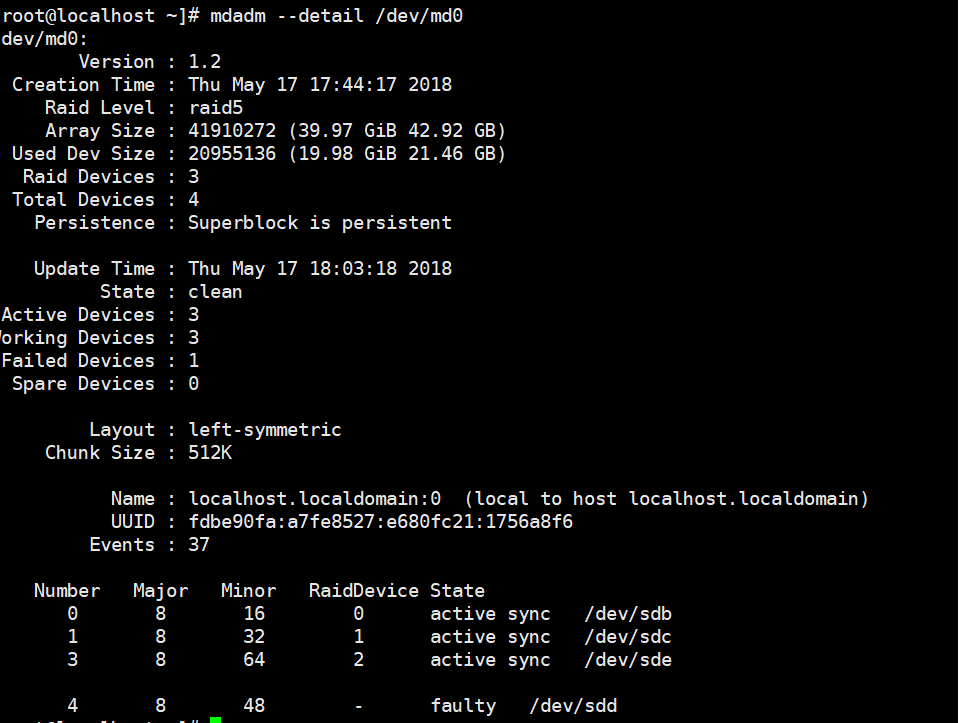Click the /dev/sde device entry
The width and height of the screenshot is (959, 723).
(x=627, y=659)
